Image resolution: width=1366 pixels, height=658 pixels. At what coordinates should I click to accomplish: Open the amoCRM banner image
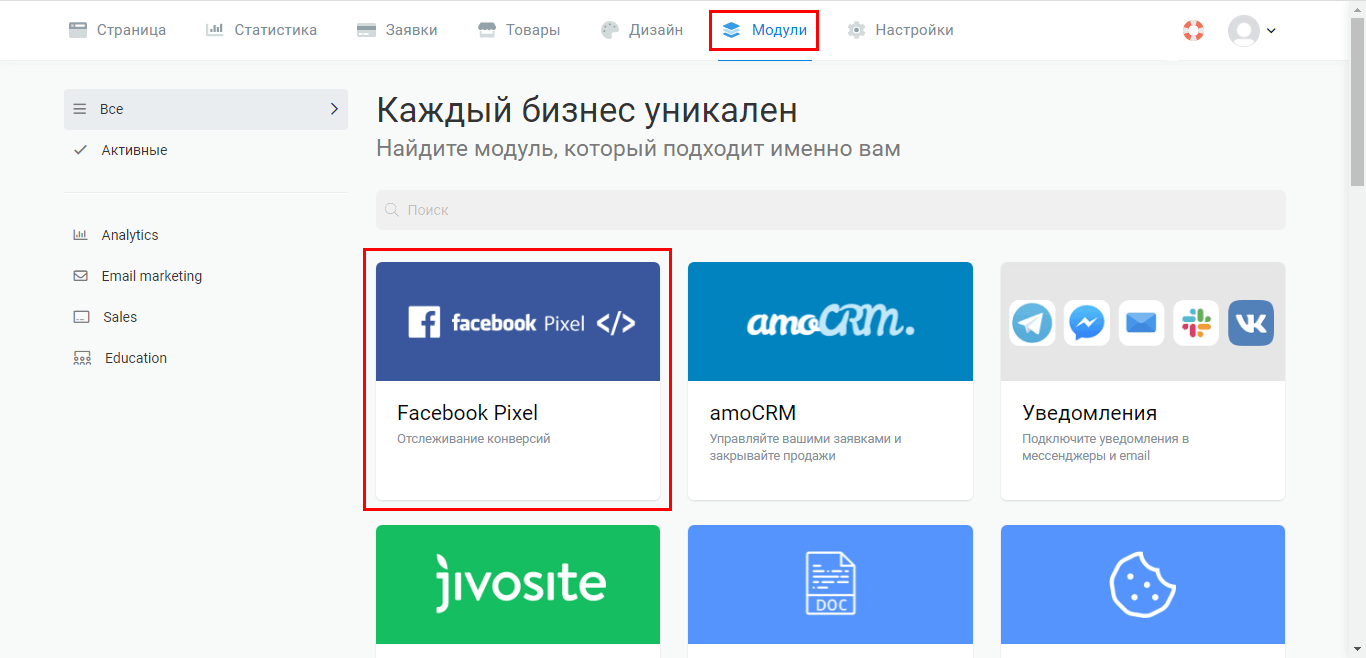click(x=830, y=321)
